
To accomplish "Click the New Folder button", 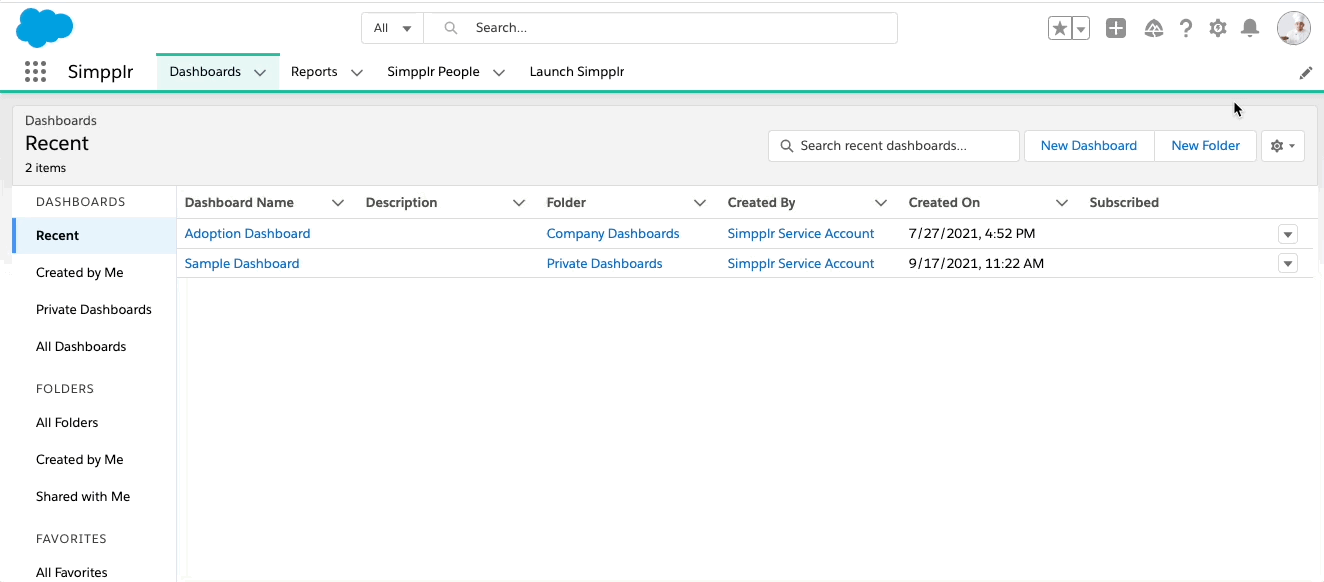I will [x=1206, y=146].
